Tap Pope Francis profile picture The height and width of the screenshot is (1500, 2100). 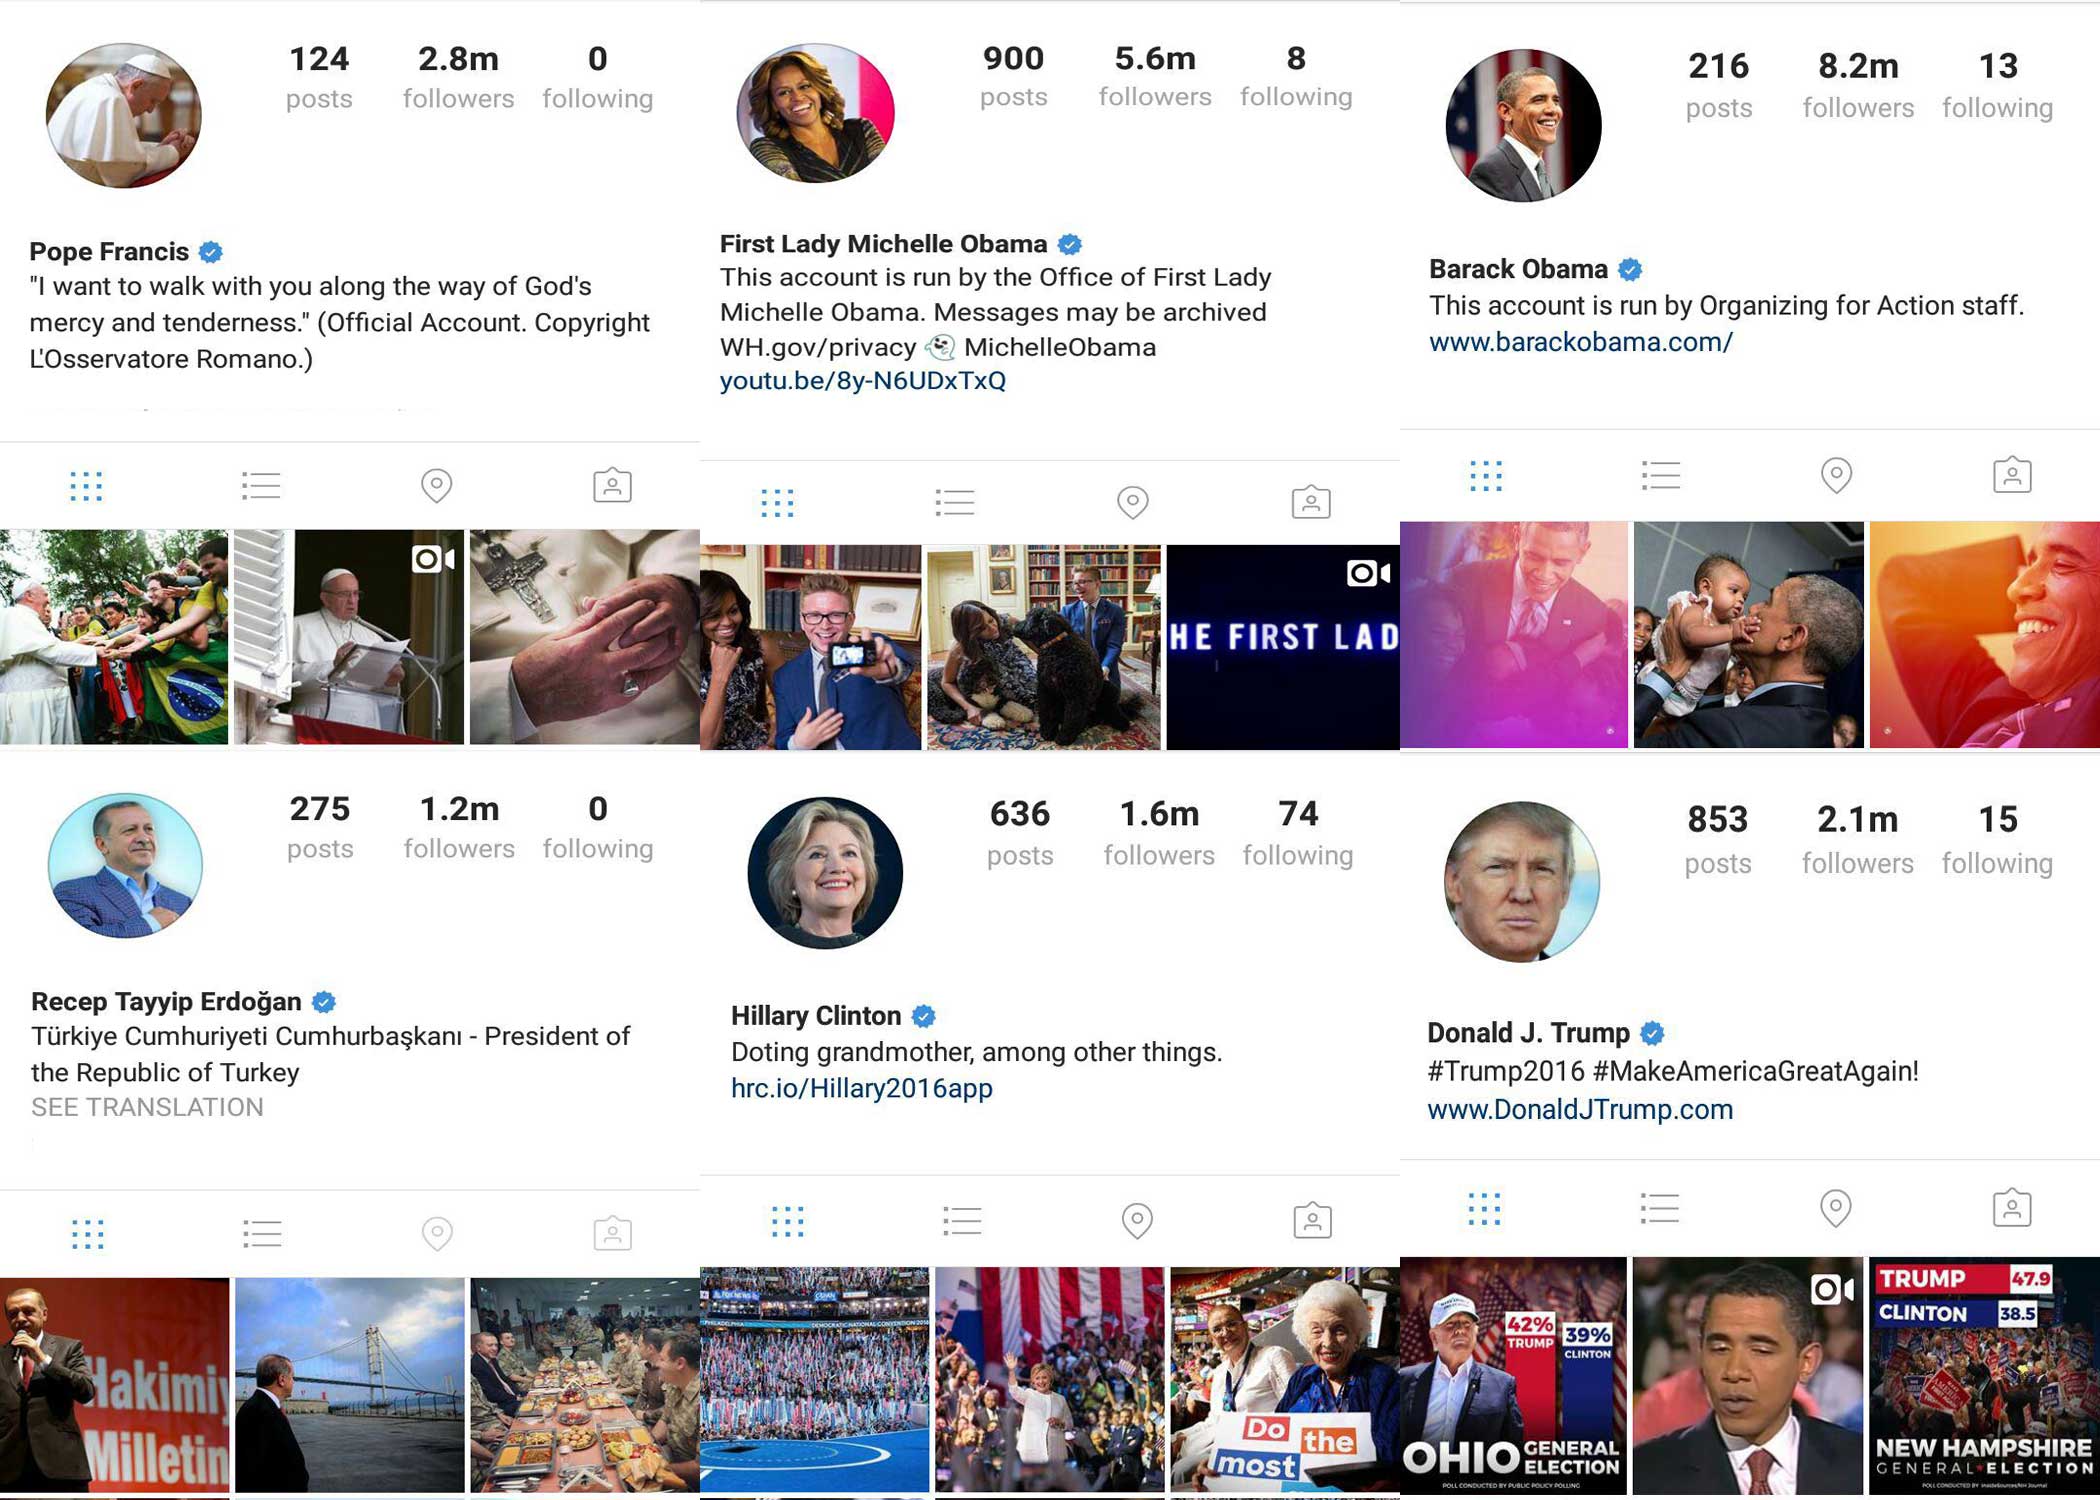click(124, 115)
